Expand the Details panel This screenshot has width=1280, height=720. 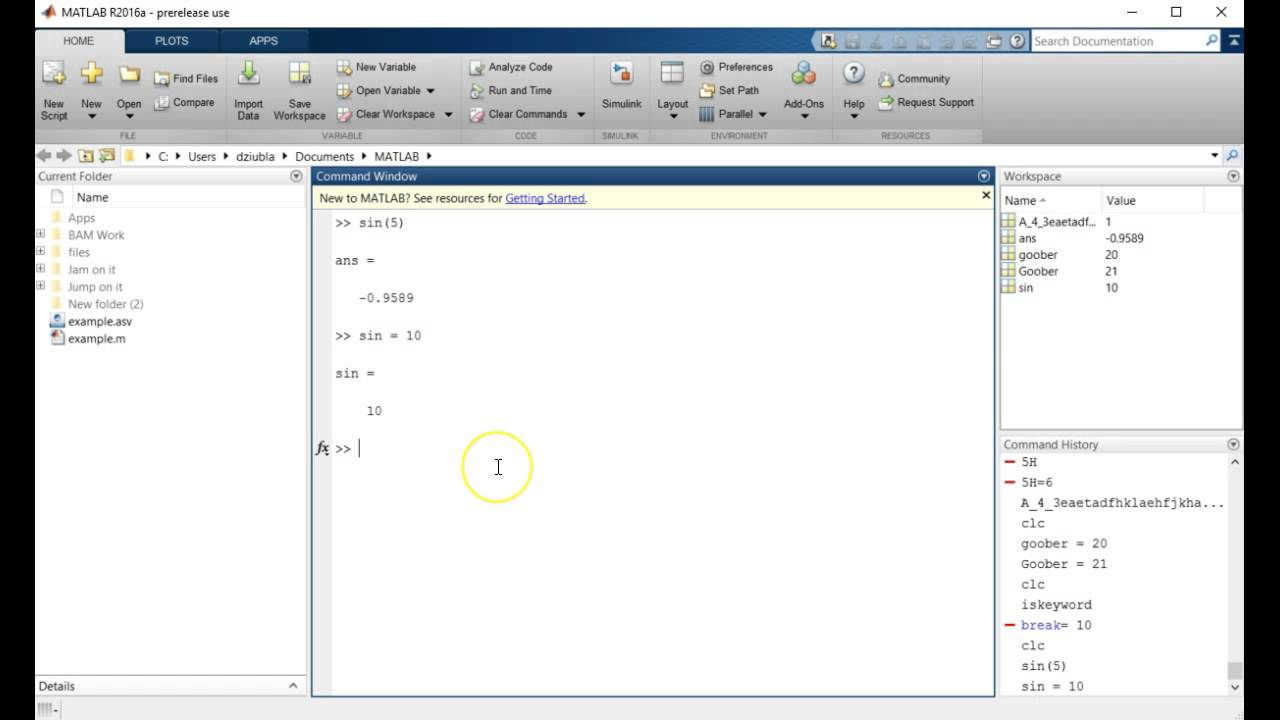[x=293, y=686]
